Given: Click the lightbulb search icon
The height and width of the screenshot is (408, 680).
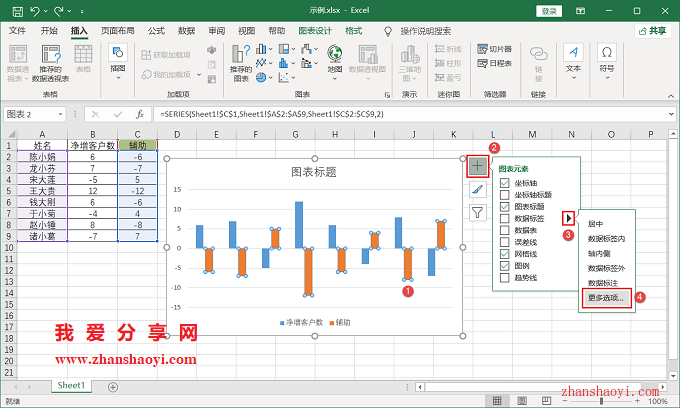Looking at the screenshot, I should click(388, 31).
